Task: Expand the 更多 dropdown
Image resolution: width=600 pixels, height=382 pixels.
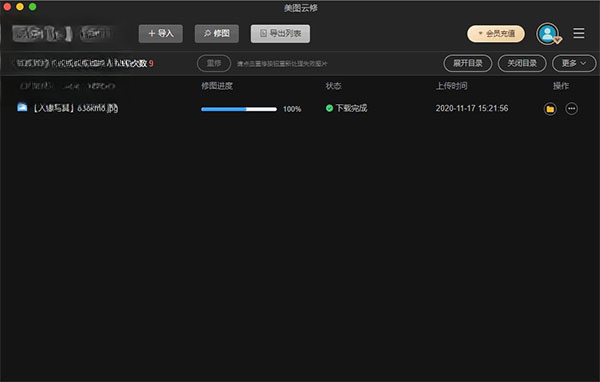Action: point(574,63)
